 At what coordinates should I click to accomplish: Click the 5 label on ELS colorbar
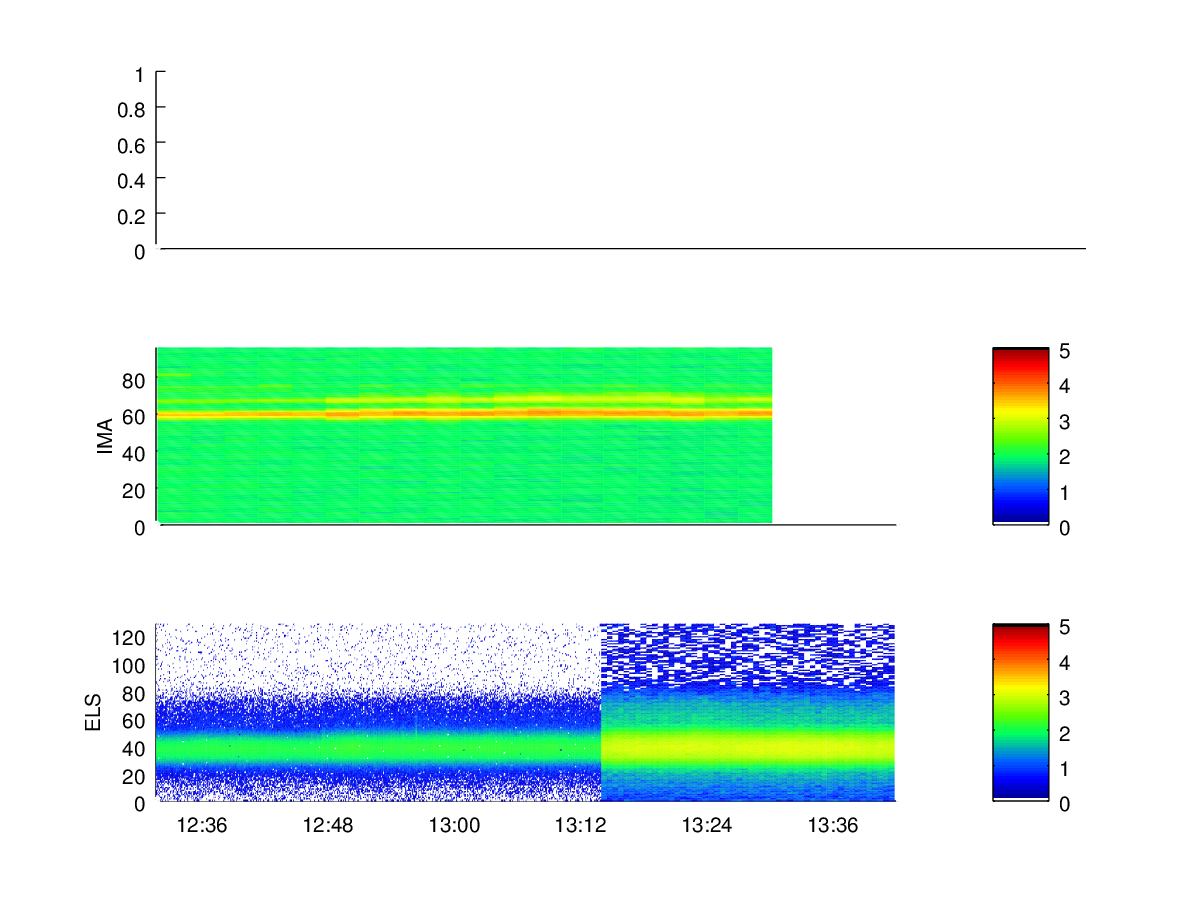[x=1065, y=628]
